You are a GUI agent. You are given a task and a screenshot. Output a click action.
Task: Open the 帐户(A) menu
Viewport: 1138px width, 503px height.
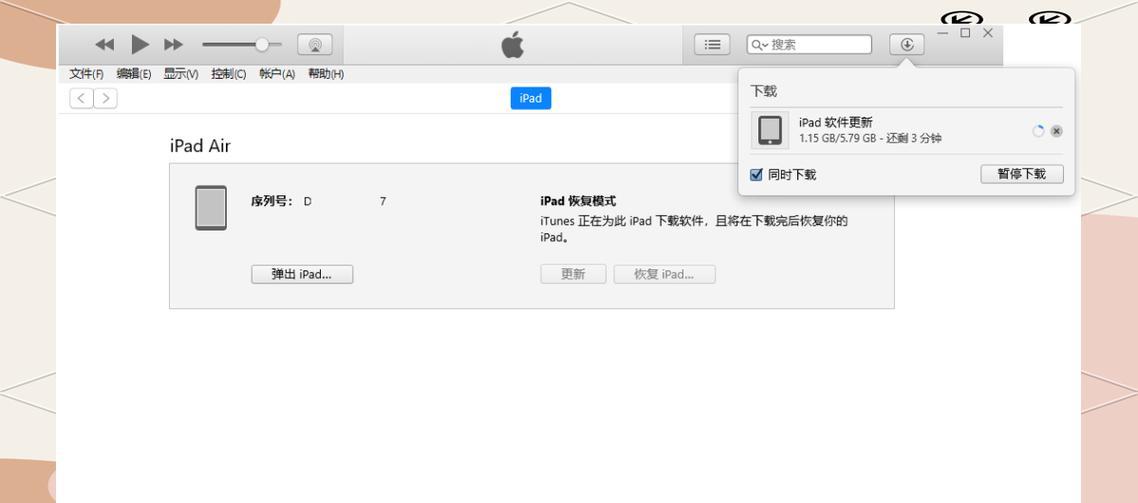(x=277, y=74)
